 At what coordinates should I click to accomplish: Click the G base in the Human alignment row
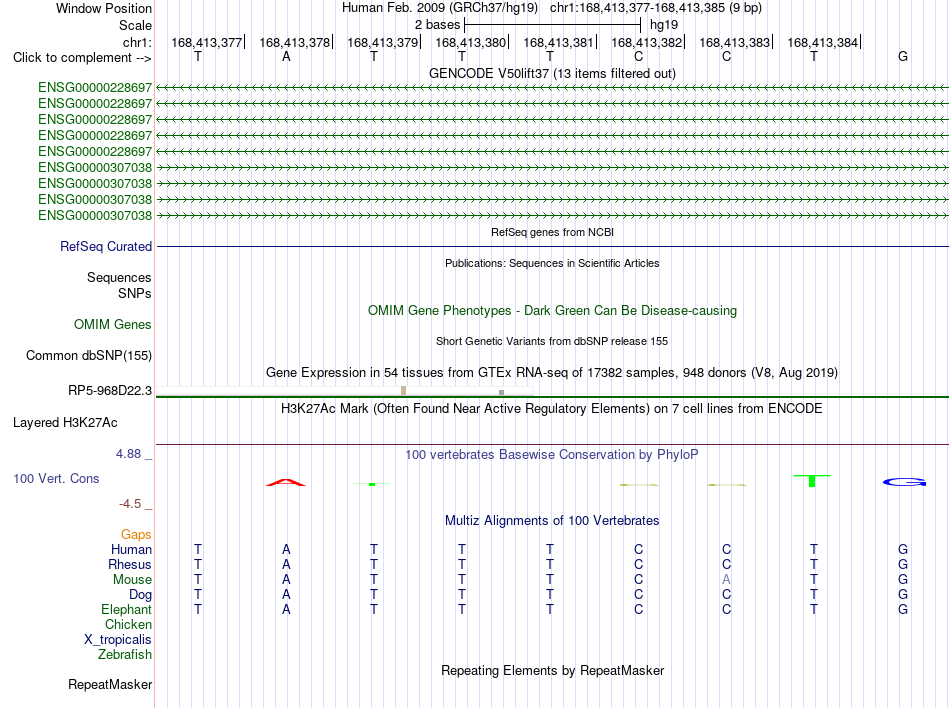[x=903, y=549]
